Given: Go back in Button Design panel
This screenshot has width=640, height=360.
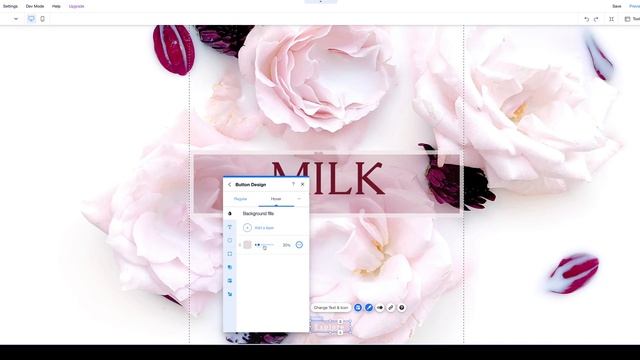Looking at the screenshot, I should [x=229, y=184].
